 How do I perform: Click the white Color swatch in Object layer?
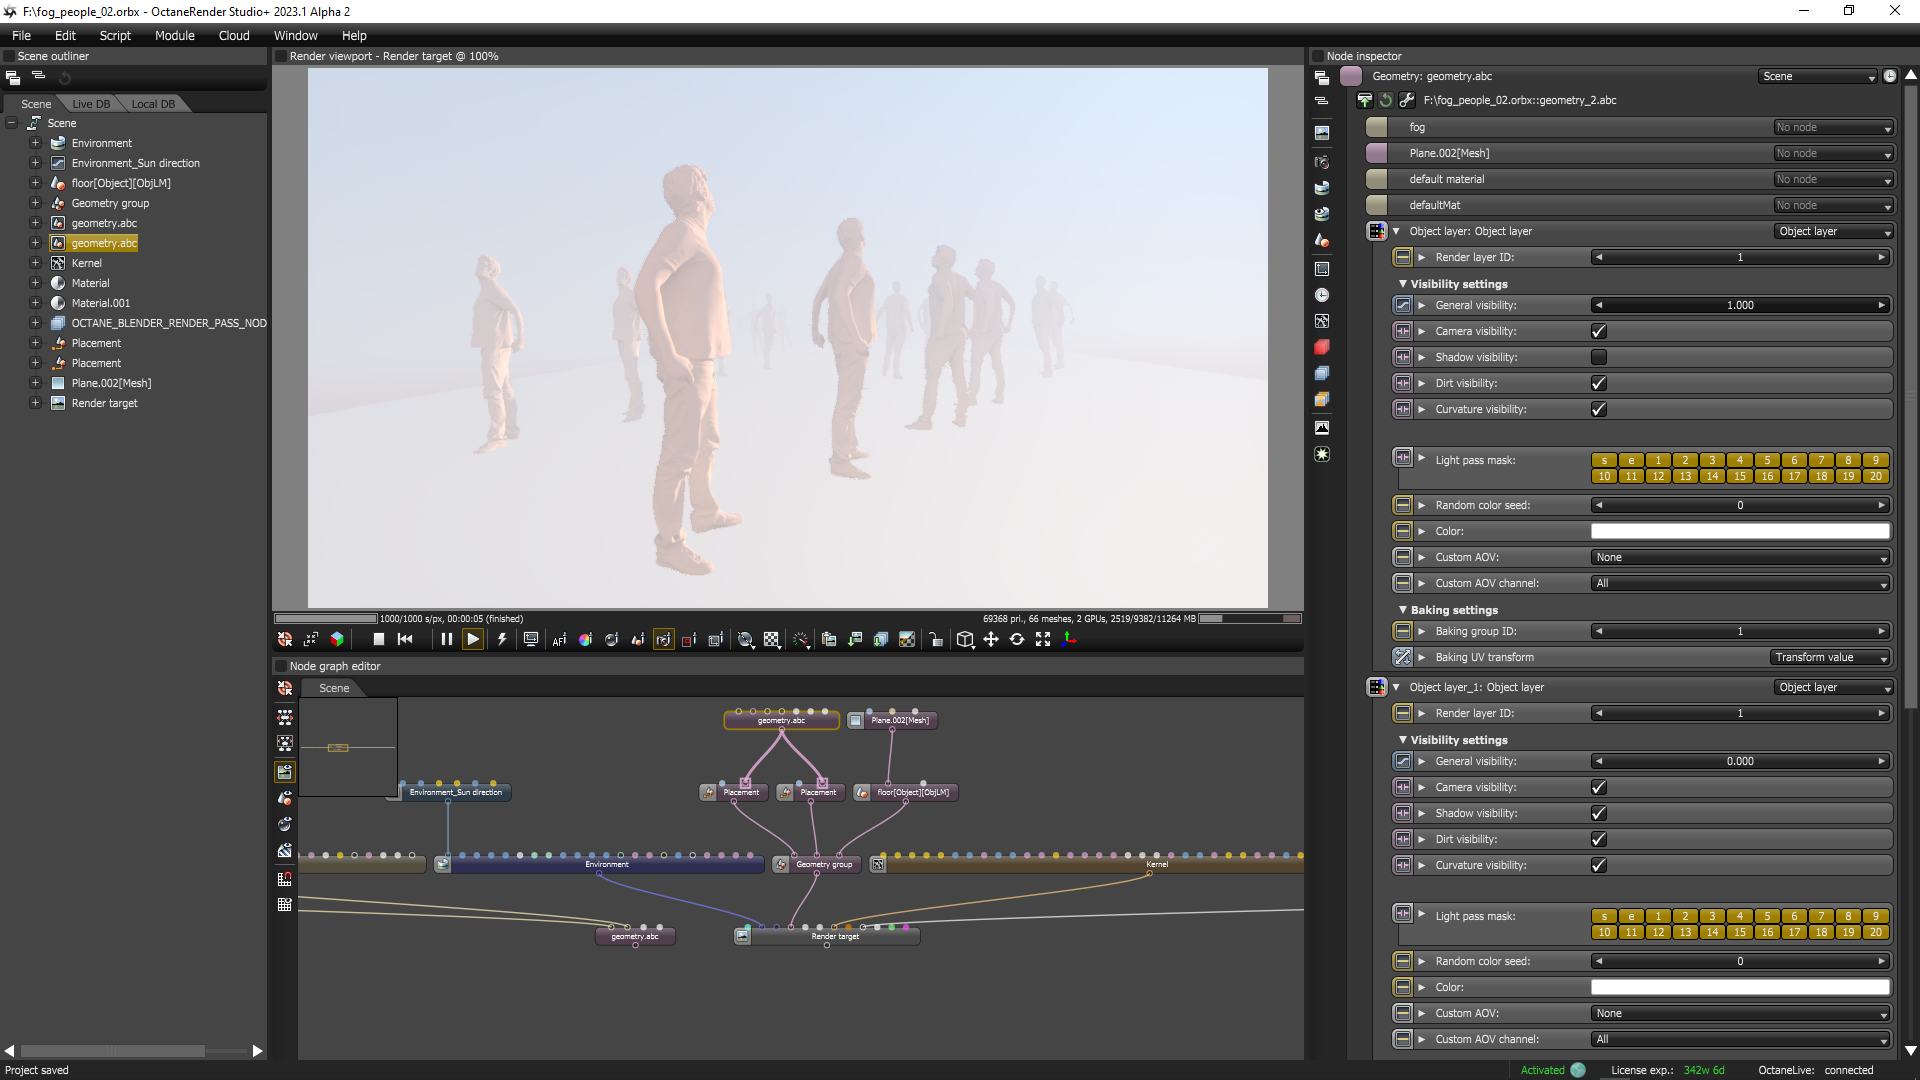(x=1740, y=531)
